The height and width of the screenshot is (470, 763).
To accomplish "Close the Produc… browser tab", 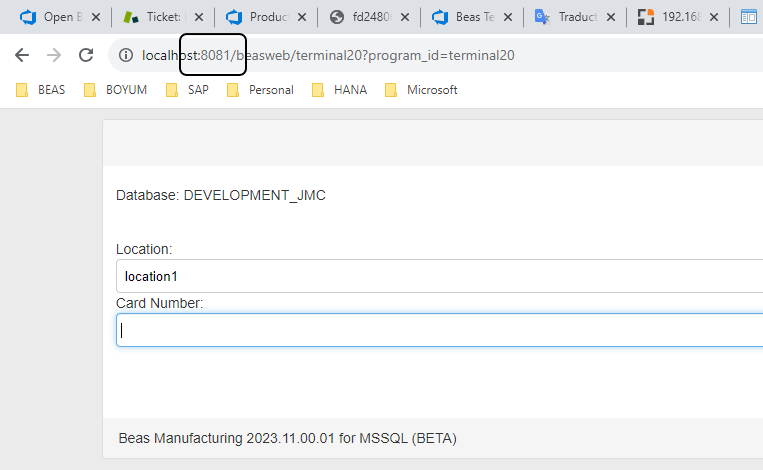I will pos(302,17).
